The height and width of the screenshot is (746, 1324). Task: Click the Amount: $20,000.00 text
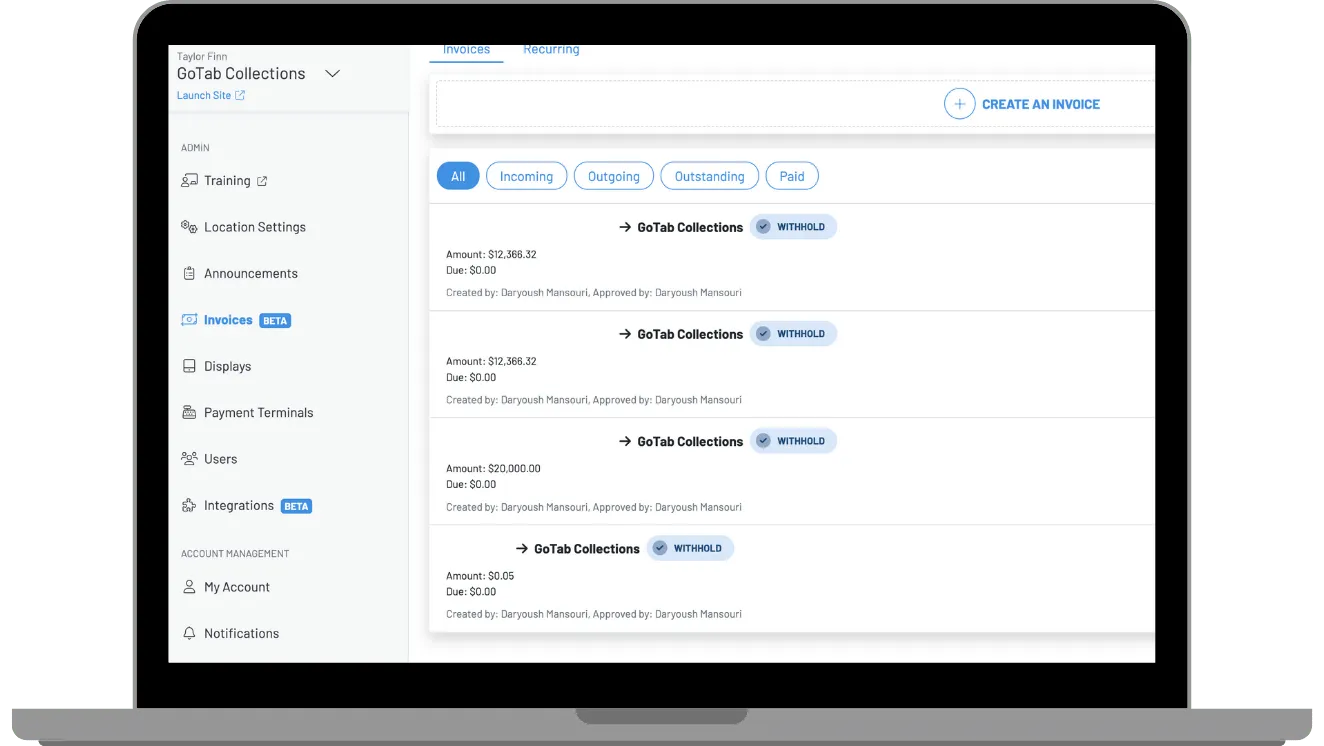pyautogui.click(x=493, y=468)
